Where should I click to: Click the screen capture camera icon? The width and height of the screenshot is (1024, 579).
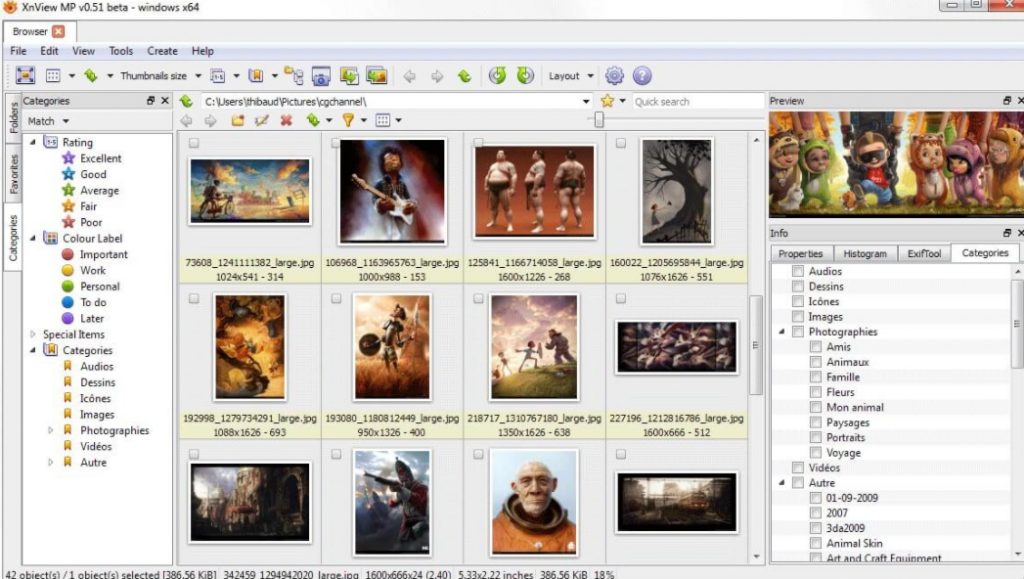[x=321, y=76]
